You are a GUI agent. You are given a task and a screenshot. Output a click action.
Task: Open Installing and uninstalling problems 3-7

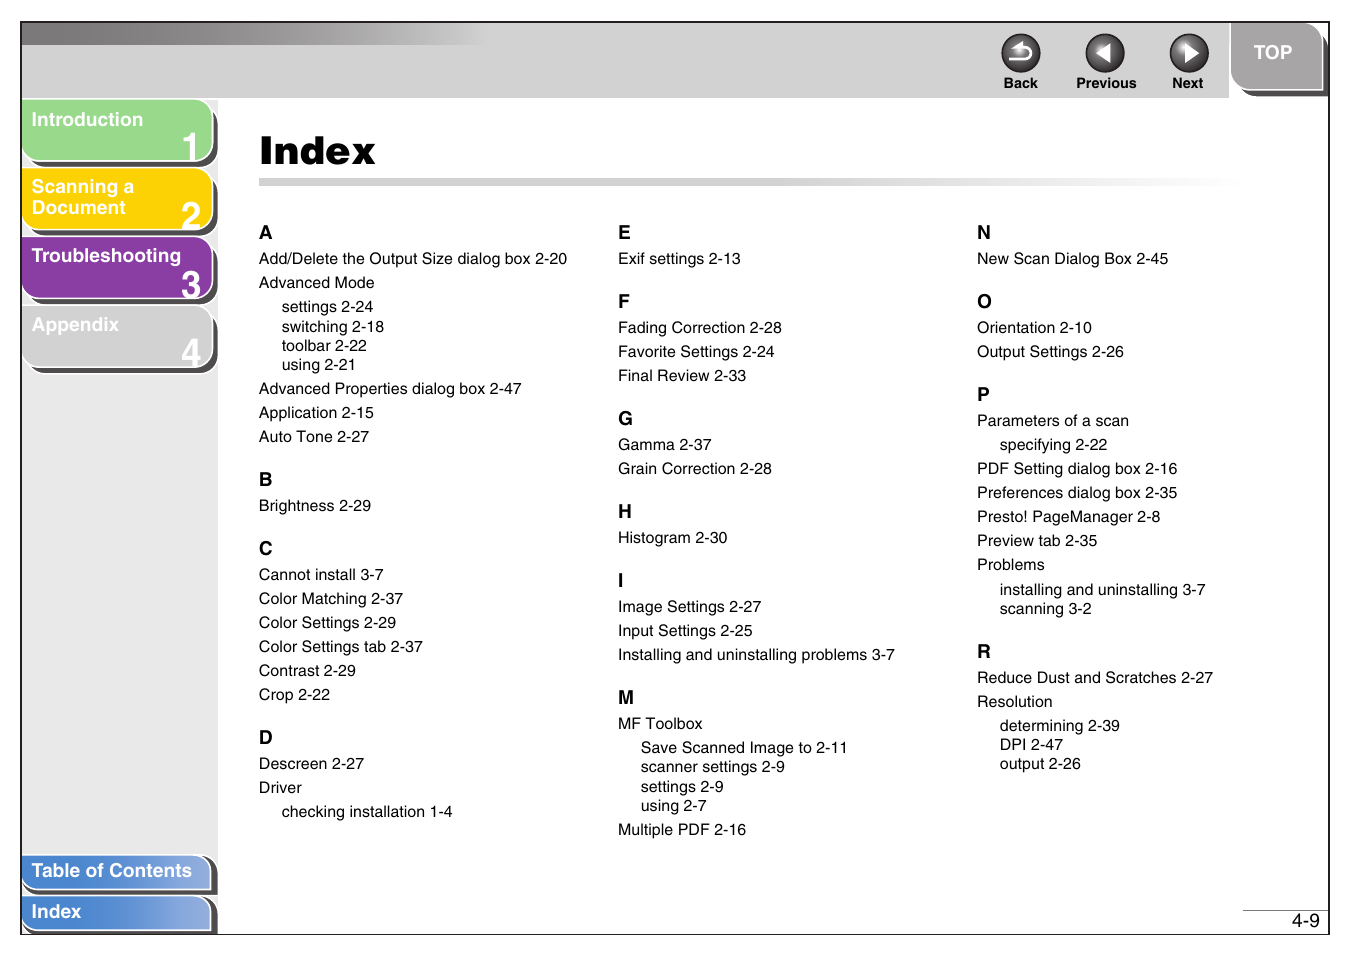coord(756,655)
